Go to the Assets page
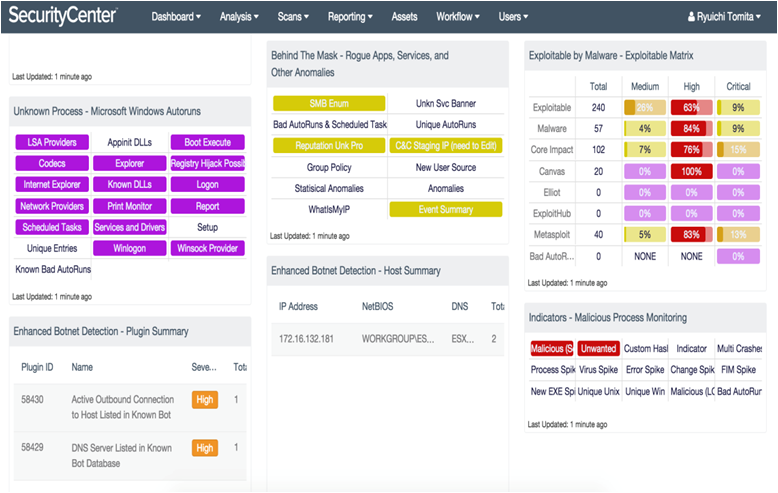Viewport: 778px width, 493px height. (x=404, y=16)
